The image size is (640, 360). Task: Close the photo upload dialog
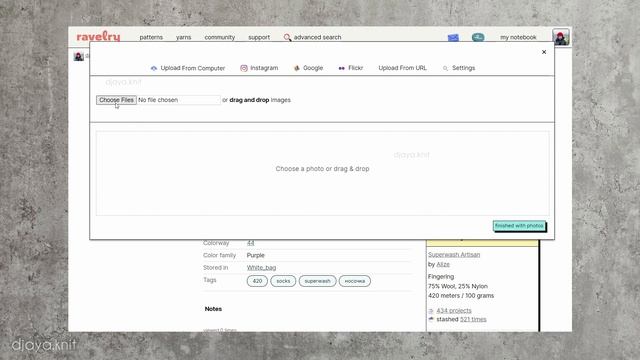544,52
